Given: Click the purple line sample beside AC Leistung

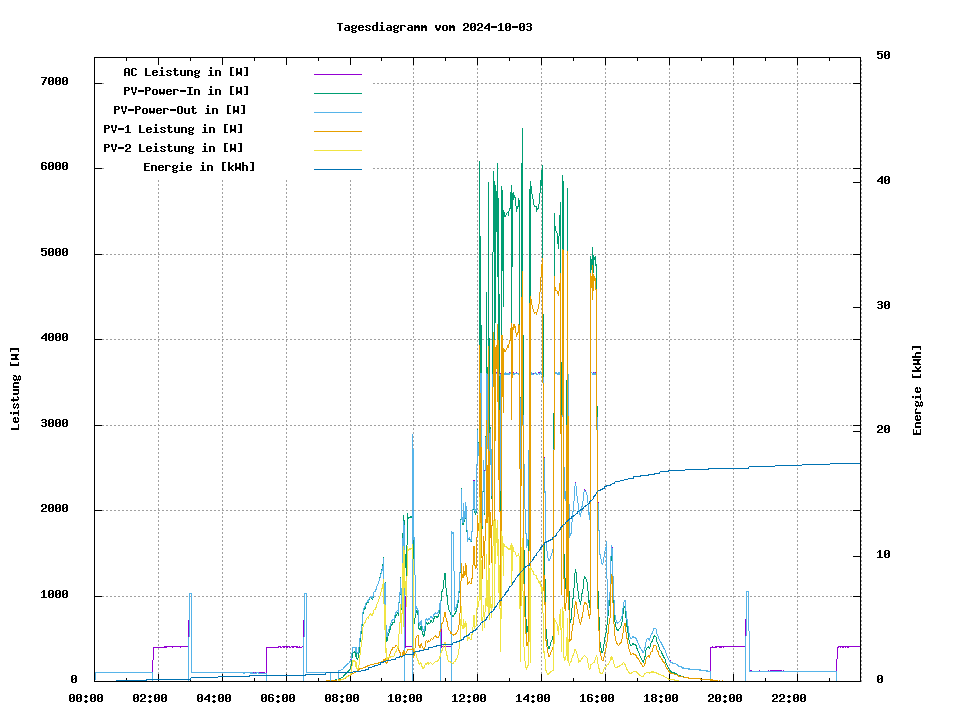Looking at the screenshot, I should click(x=337, y=74).
